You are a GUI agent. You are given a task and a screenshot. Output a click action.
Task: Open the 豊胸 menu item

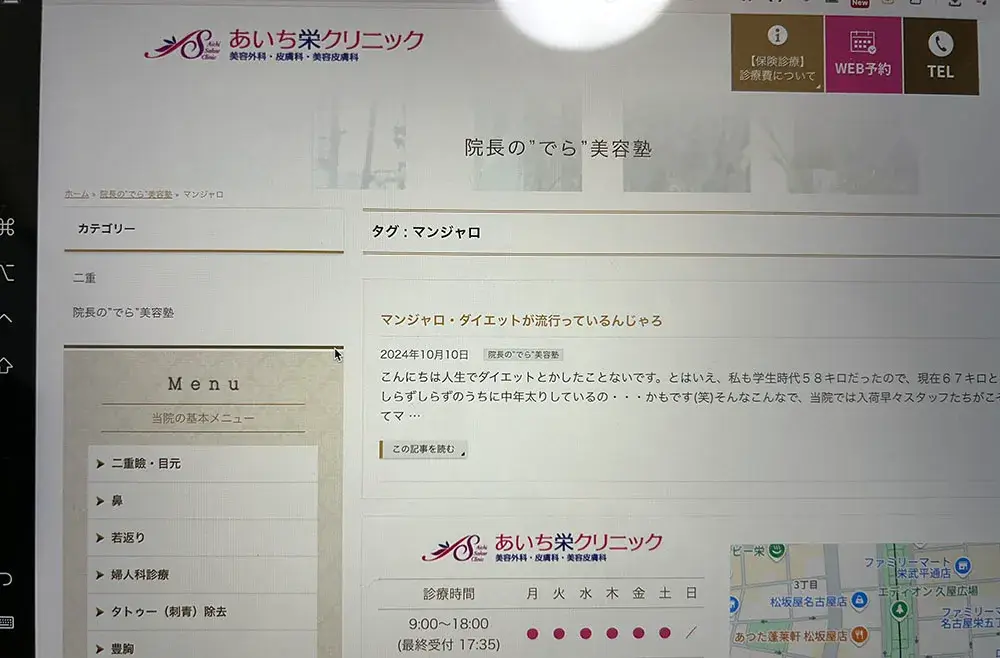pyautogui.click(x=203, y=645)
